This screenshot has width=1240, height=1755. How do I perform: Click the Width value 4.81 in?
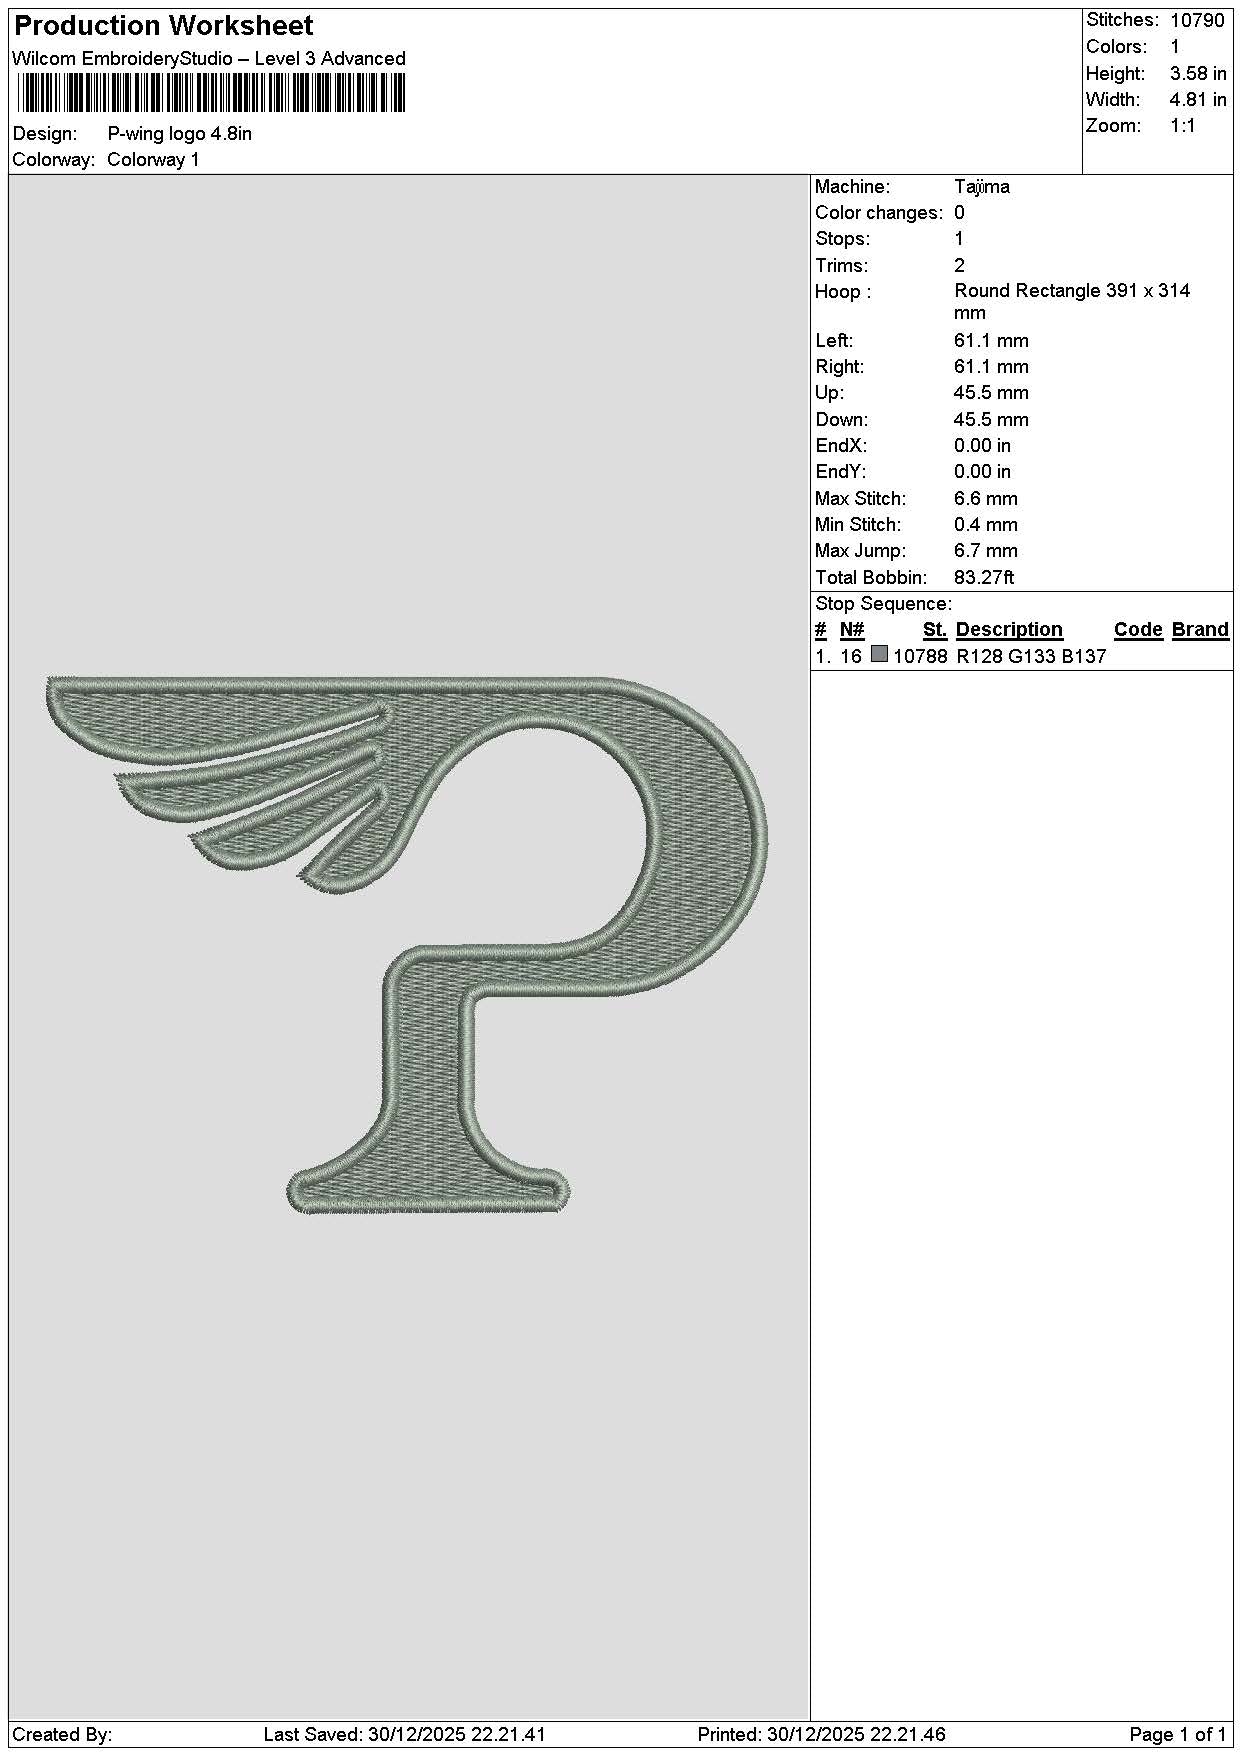pos(1198,100)
